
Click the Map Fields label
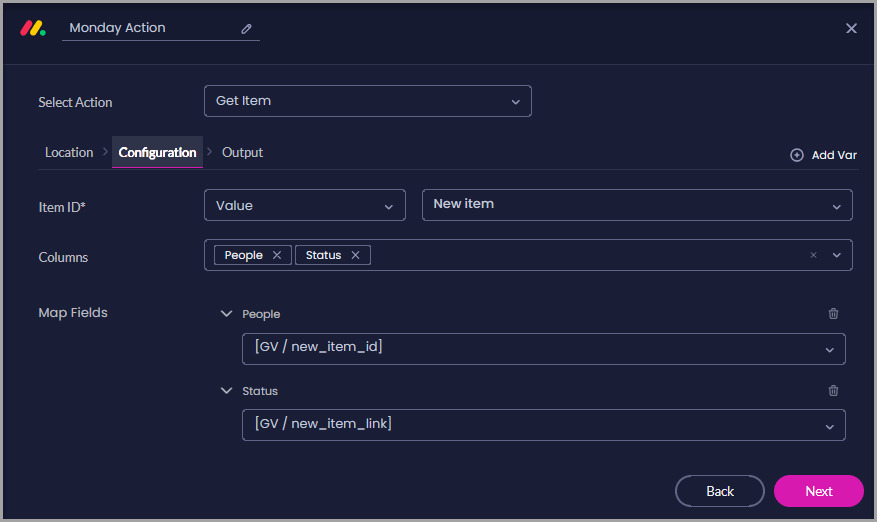point(73,313)
